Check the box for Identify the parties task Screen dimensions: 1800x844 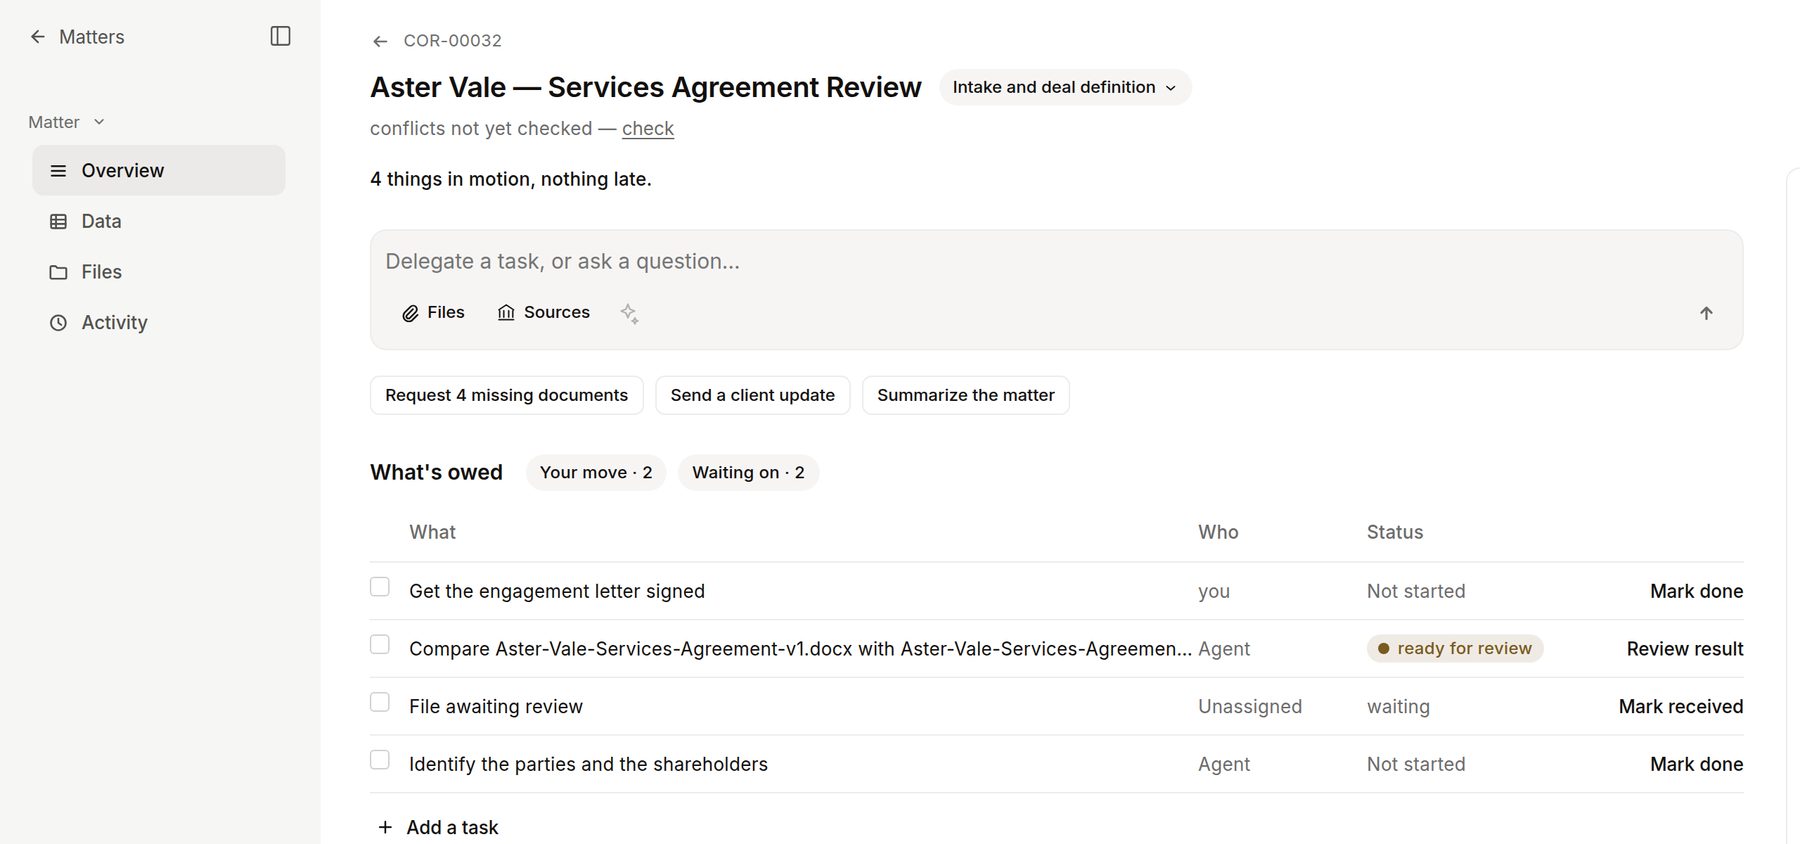pyautogui.click(x=380, y=760)
